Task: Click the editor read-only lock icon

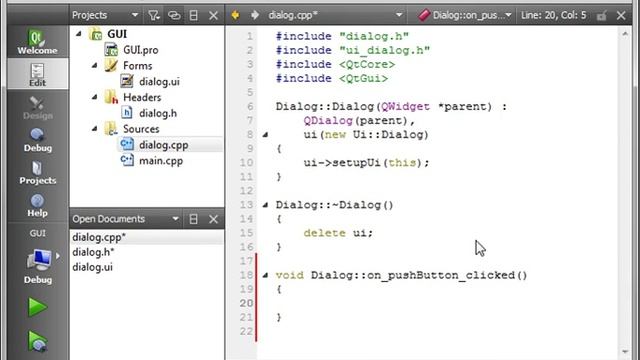Action: [x=601, y=16]
